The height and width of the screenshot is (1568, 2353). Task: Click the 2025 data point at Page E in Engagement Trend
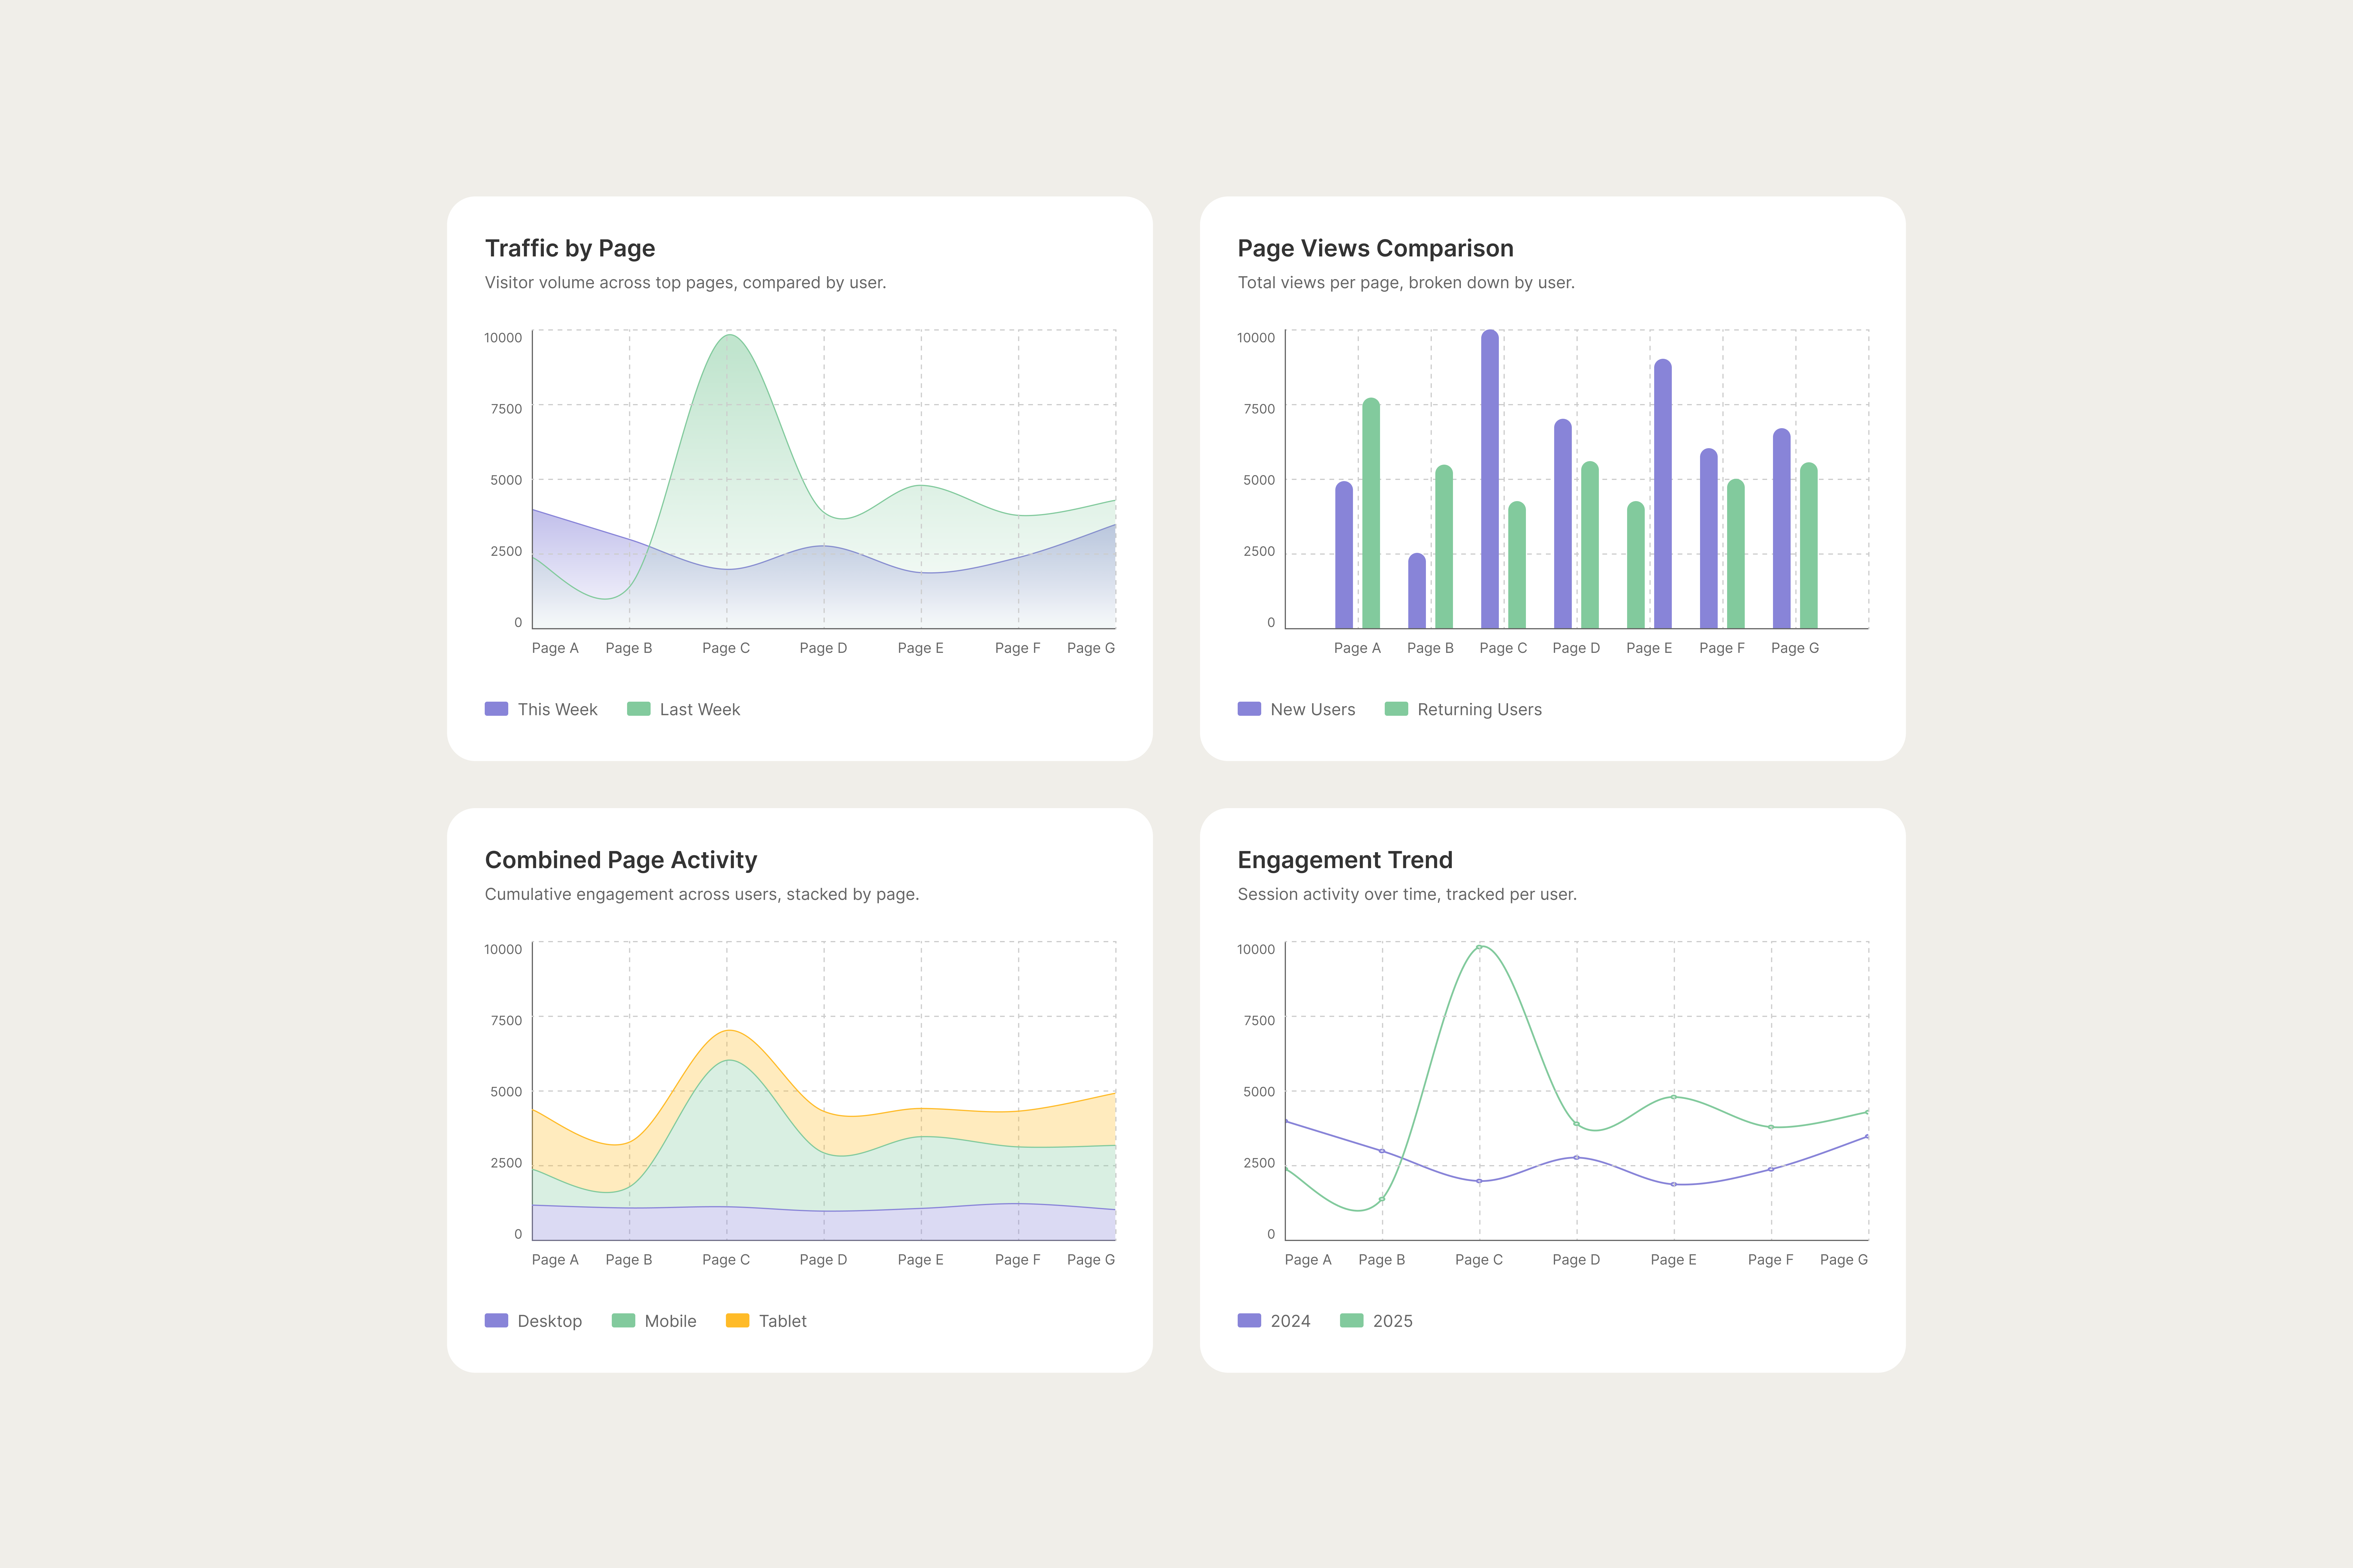tap(1674, 1097)
